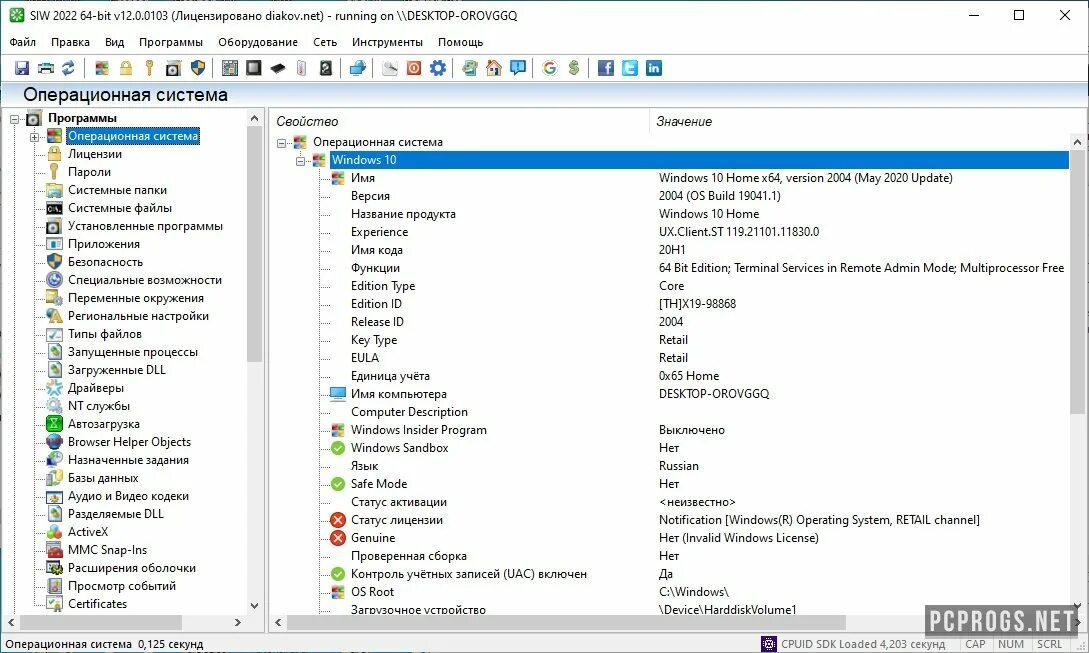Click the property list scroll up arrow
The width and height of the screenshot is (1089, 653).
pos(1077,142)
